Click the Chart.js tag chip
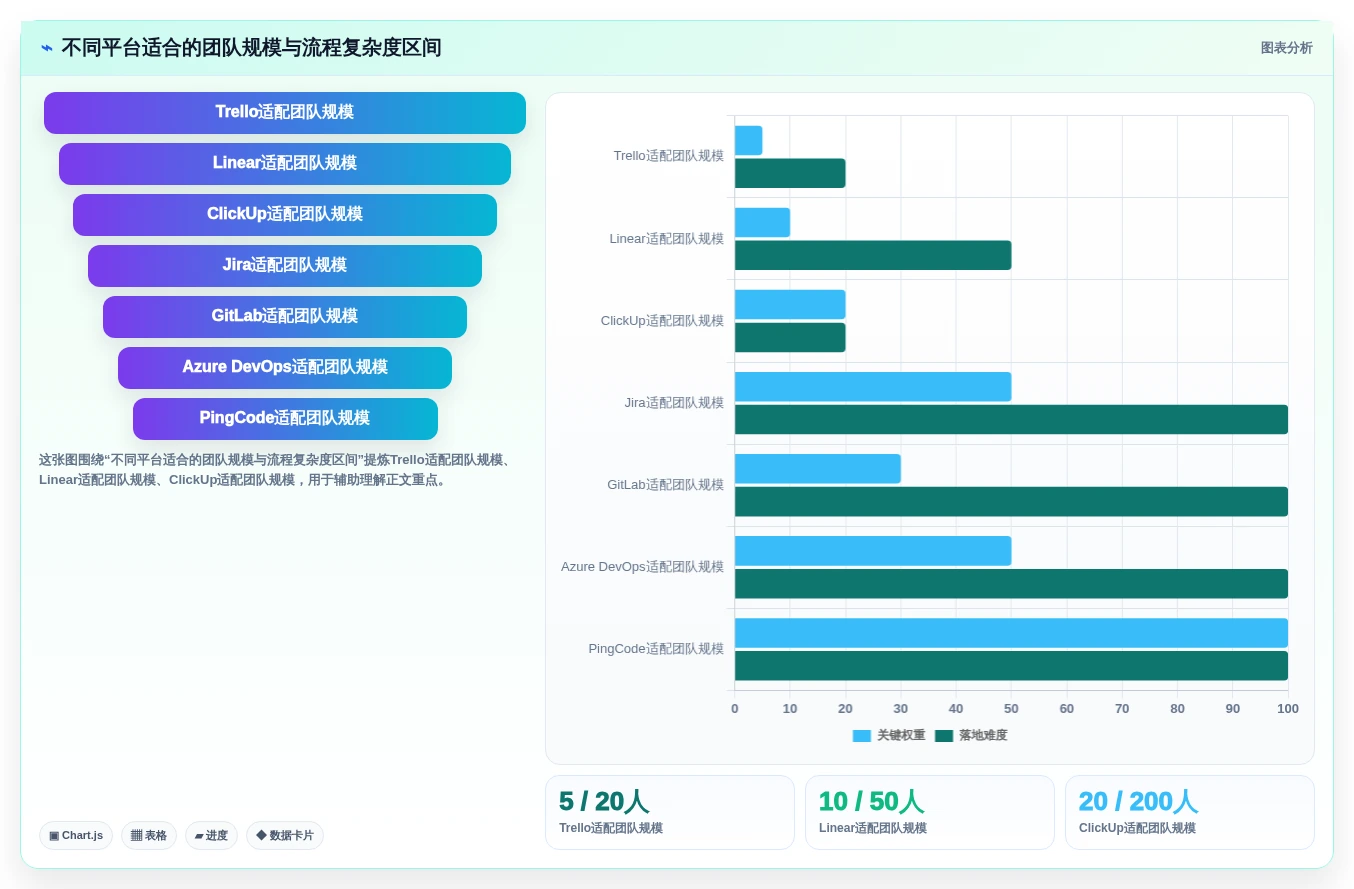 tap(76, 836)
